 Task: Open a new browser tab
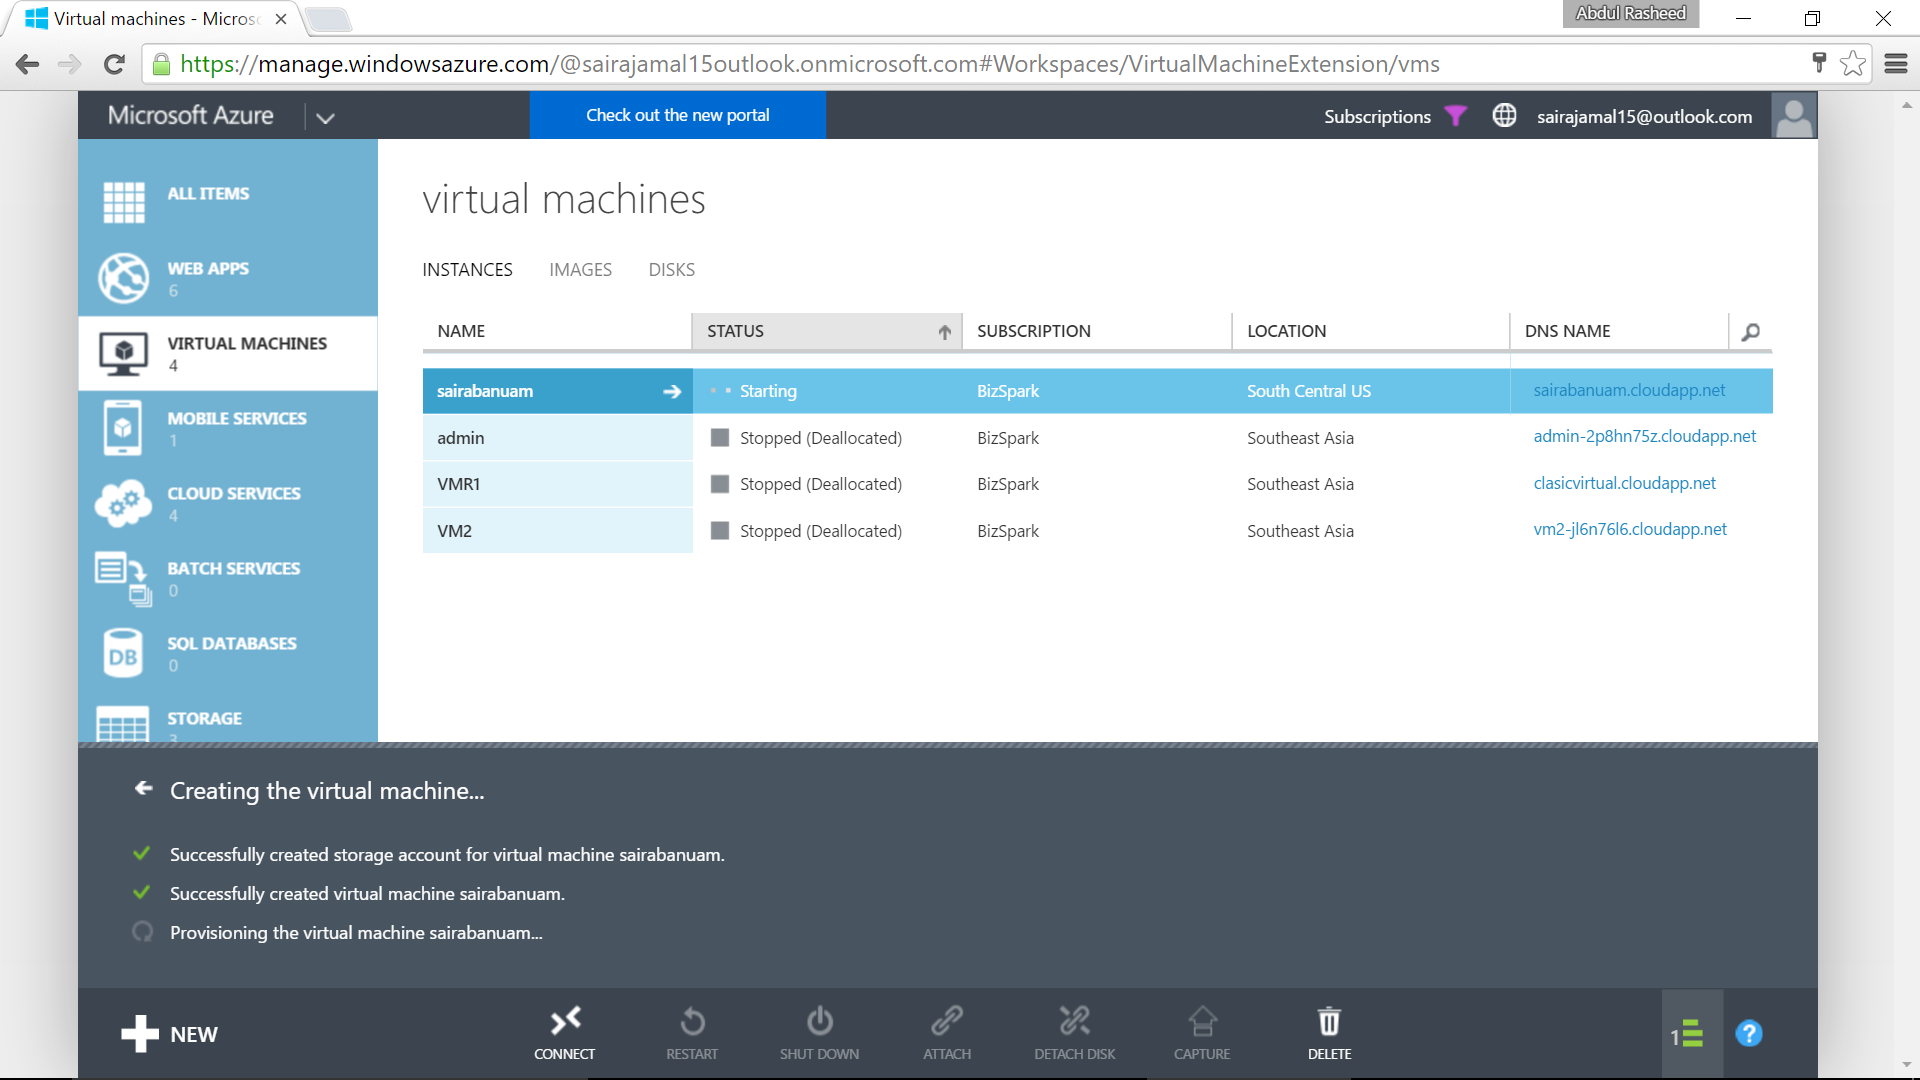(327, 19)
